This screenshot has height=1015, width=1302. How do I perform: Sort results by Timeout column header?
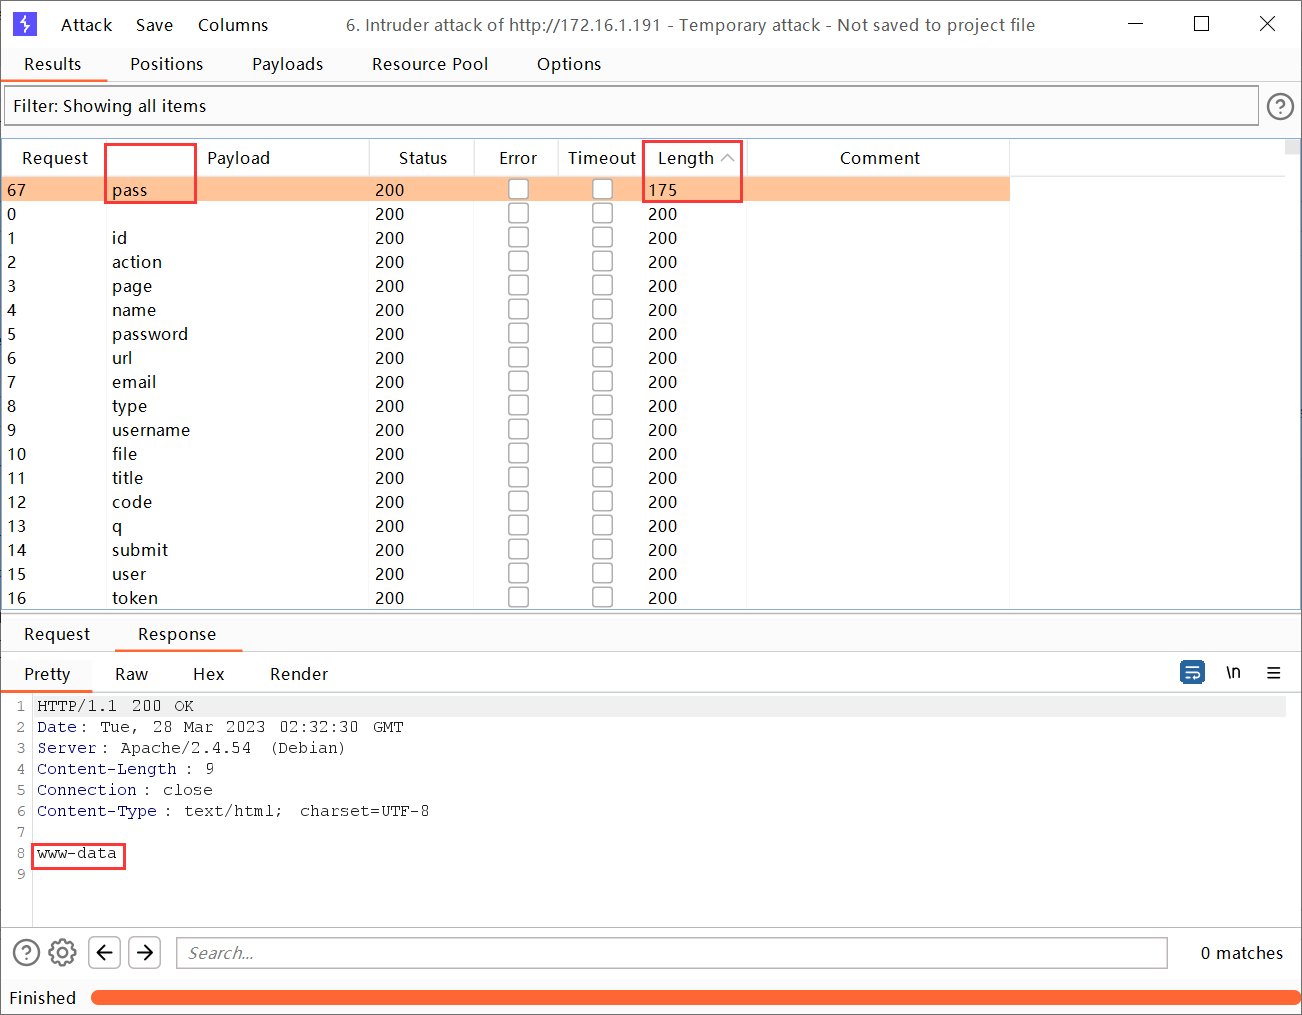point(602,158)
